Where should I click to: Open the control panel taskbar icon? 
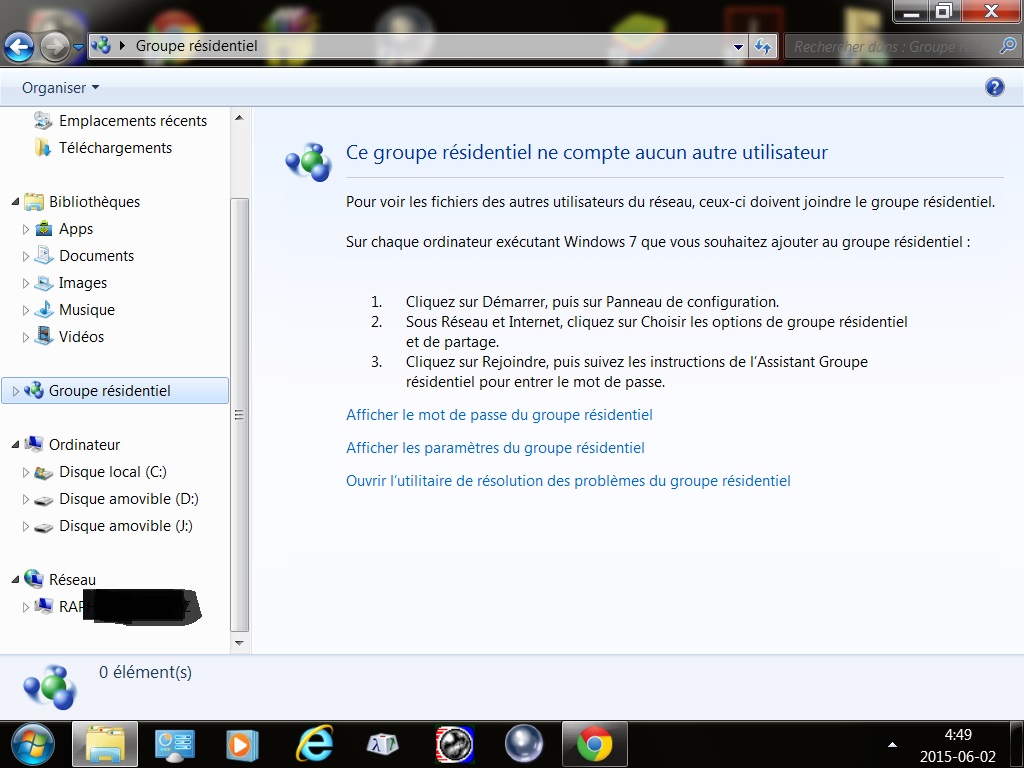(174, 744)
